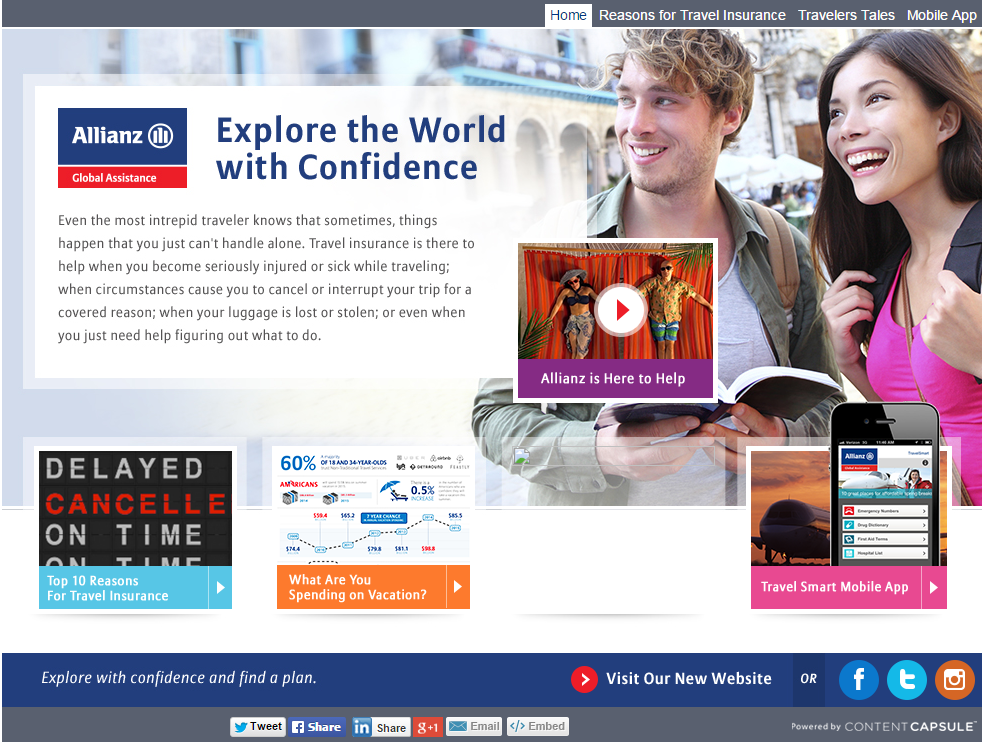Open the Instagram round icon link
984x742 pixels.
[x=954, y=679]
